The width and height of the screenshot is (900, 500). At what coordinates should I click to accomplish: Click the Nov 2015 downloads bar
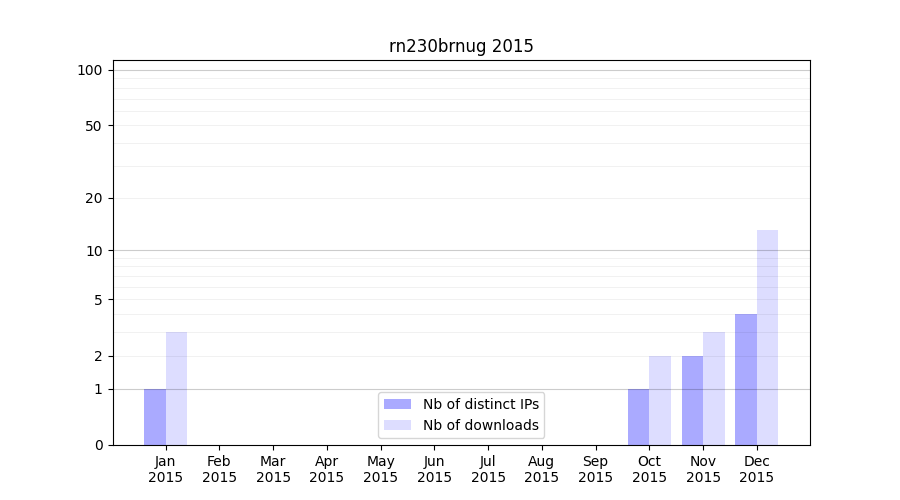click(x=714, y=389)
